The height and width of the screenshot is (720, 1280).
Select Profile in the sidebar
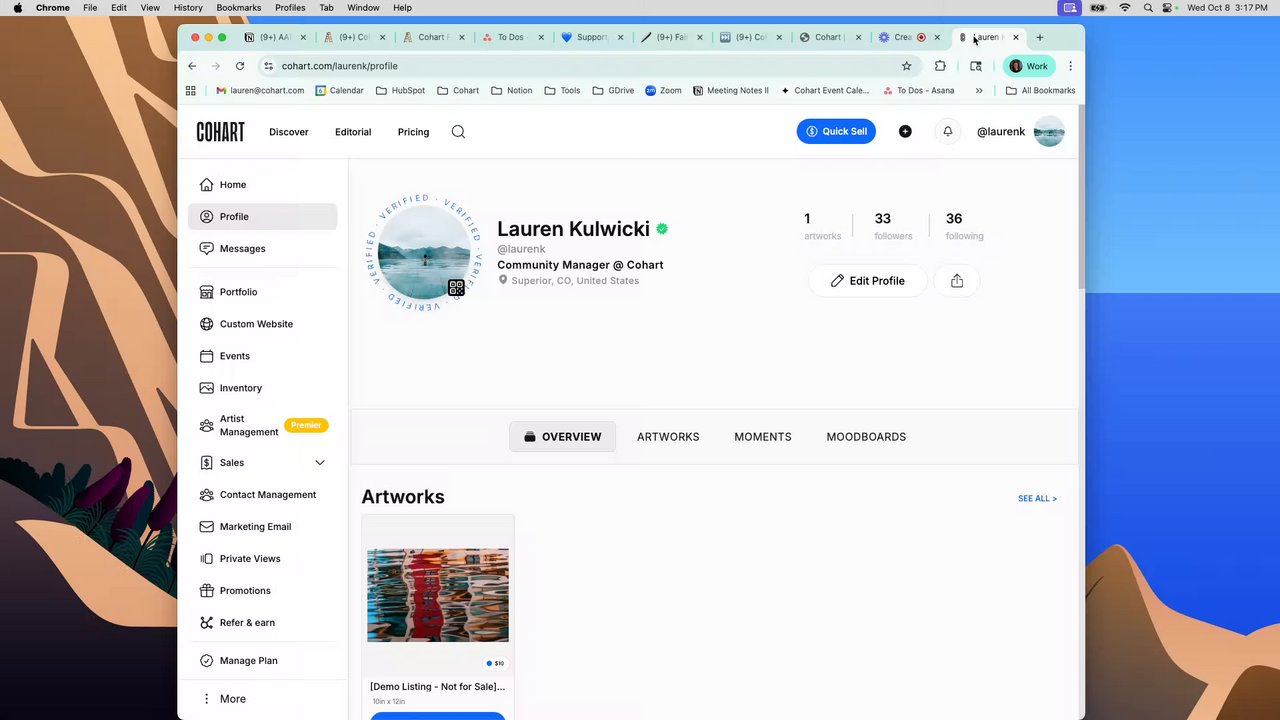[x=262, y=216]
